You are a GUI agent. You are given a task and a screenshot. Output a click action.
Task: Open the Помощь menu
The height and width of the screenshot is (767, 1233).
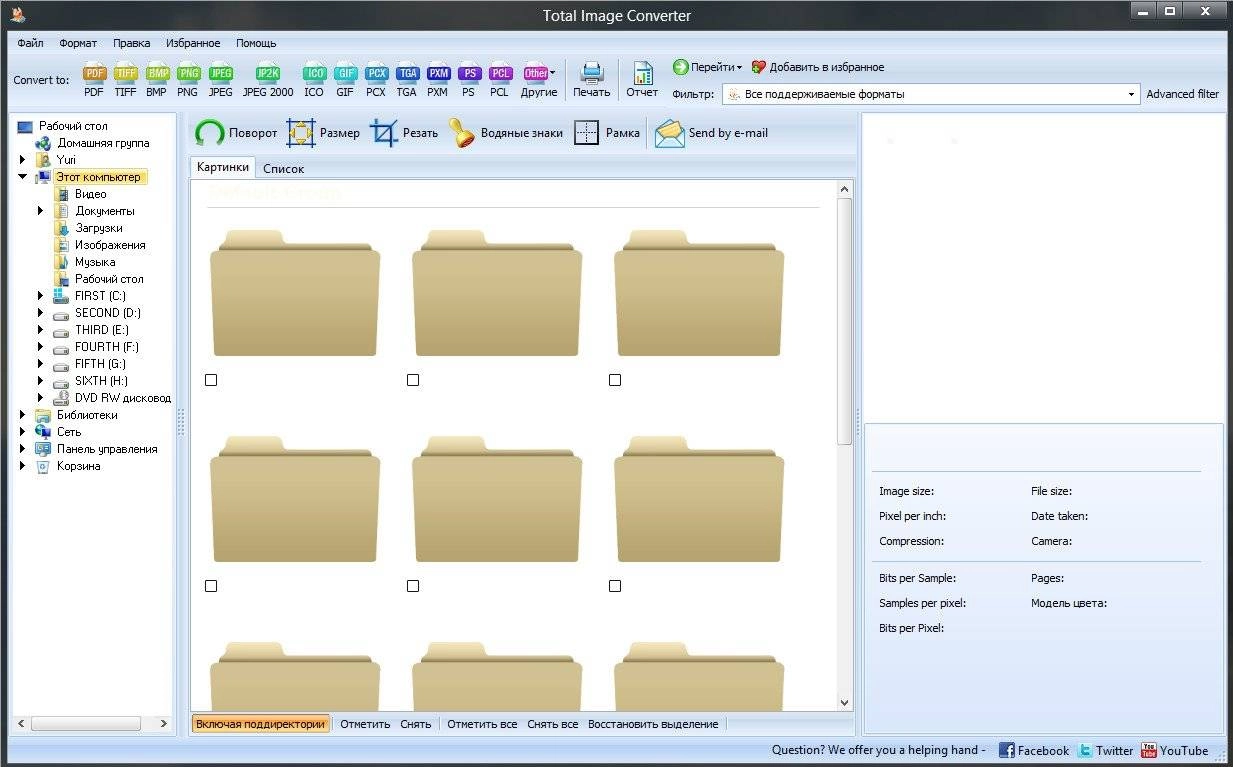pyautogui.click(x=256, y=43)
